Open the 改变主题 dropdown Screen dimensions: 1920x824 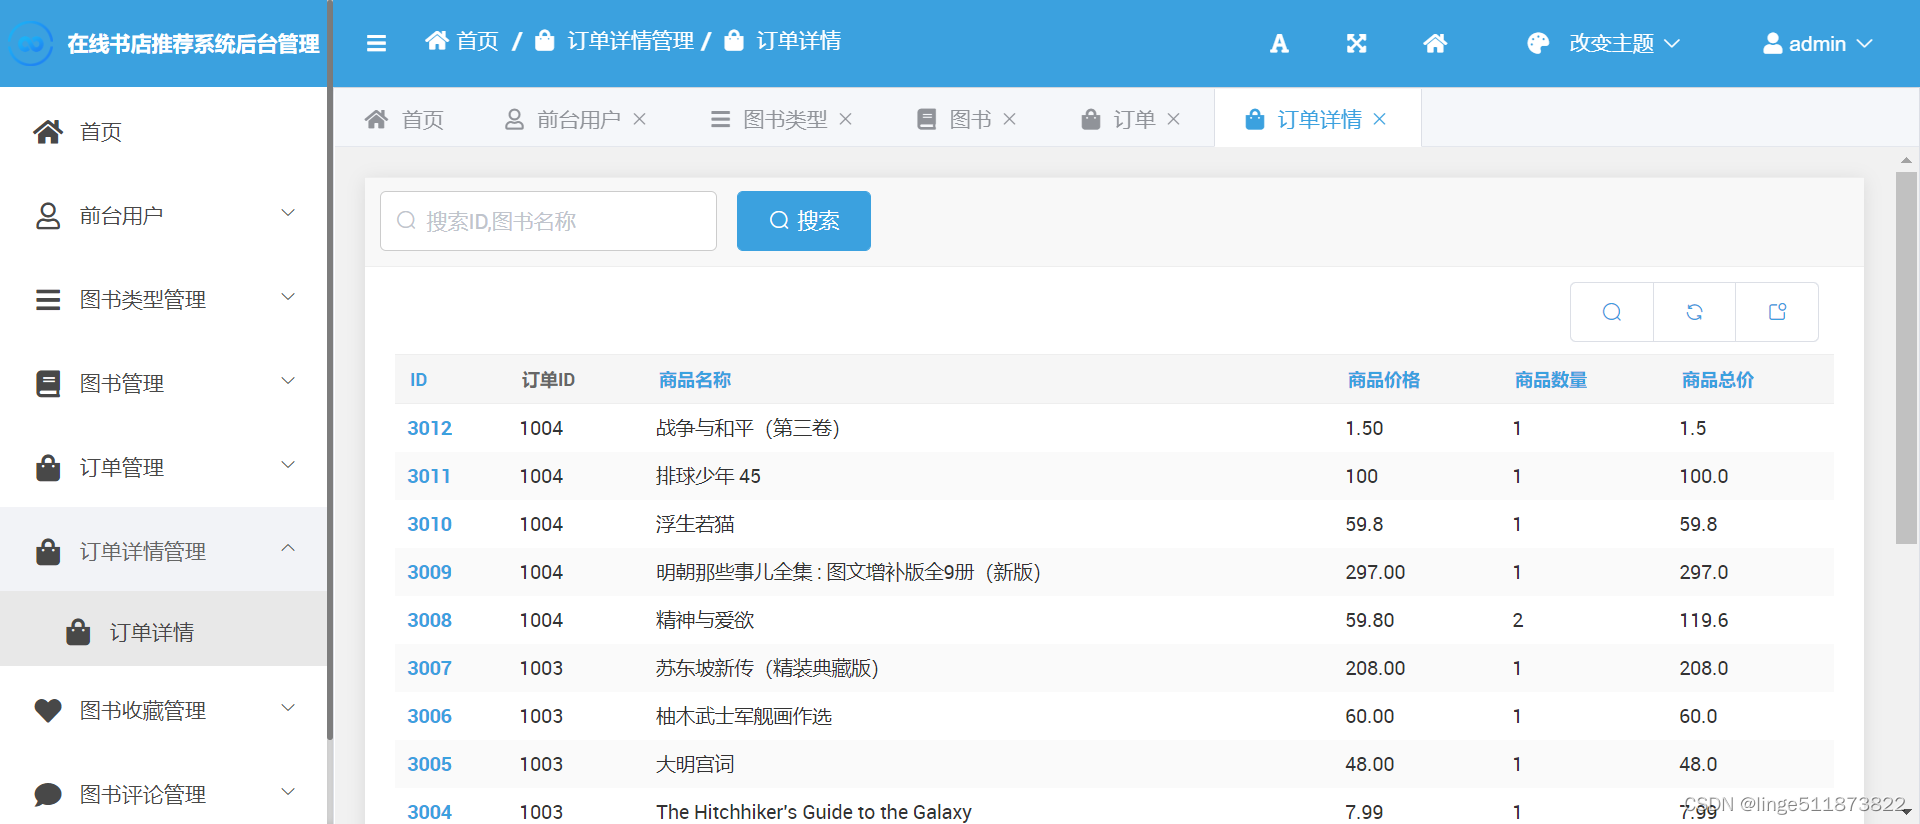[1604, 43]
